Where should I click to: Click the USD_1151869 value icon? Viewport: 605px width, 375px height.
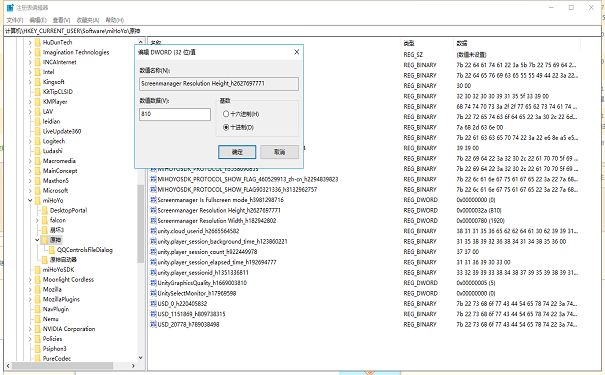[x=153, y=314]
